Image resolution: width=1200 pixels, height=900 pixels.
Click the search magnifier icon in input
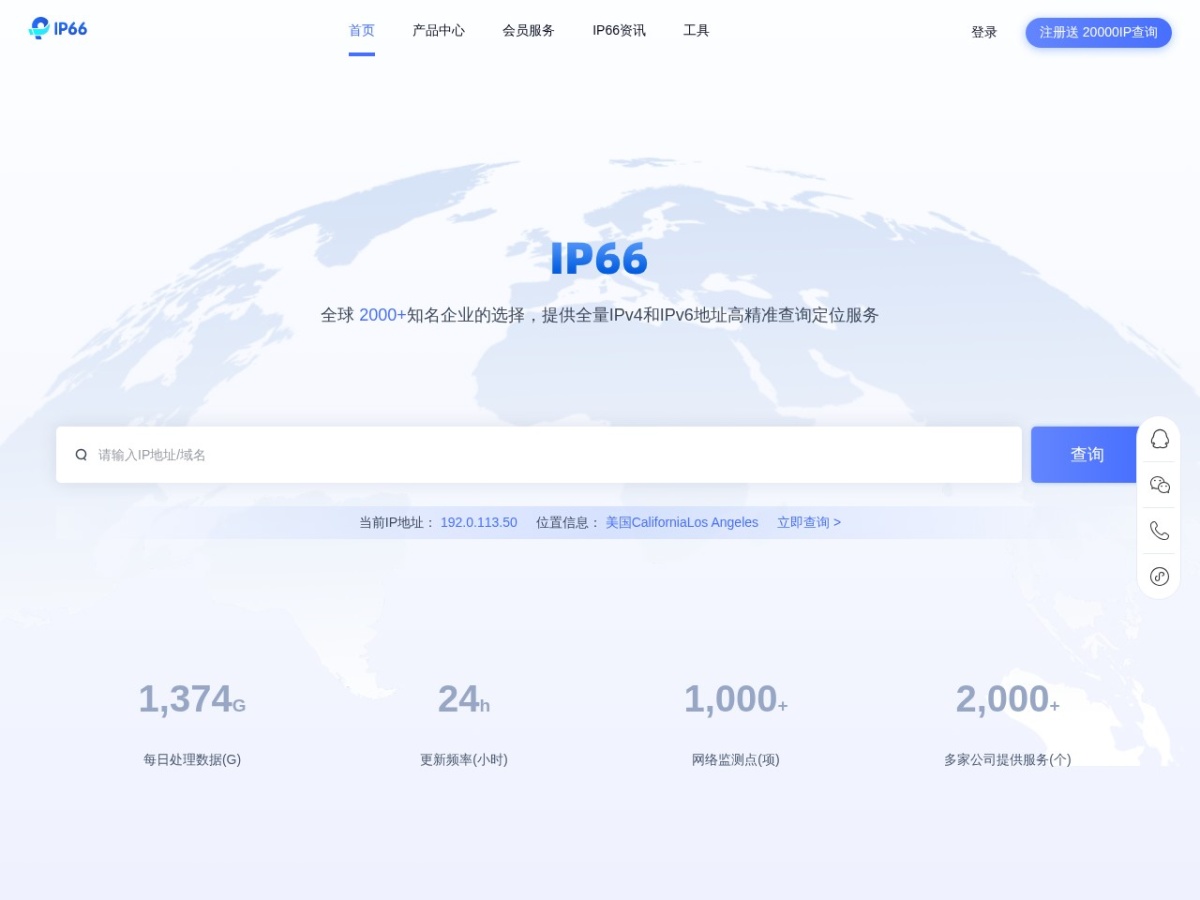(81, 455)
